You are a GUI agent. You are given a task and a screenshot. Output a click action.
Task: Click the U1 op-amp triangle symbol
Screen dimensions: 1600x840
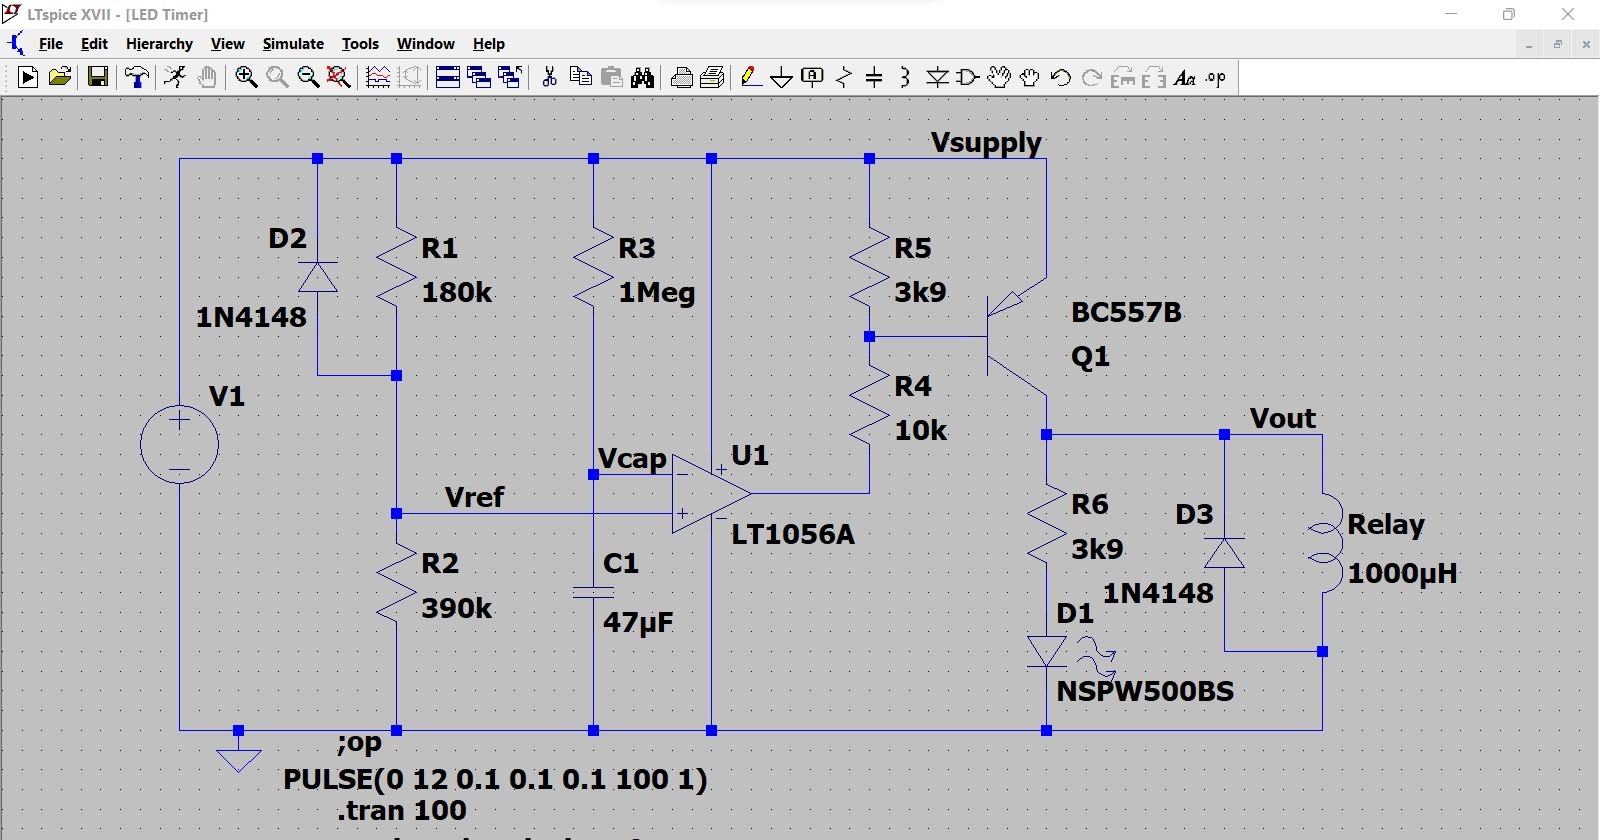tap(709, 493)
